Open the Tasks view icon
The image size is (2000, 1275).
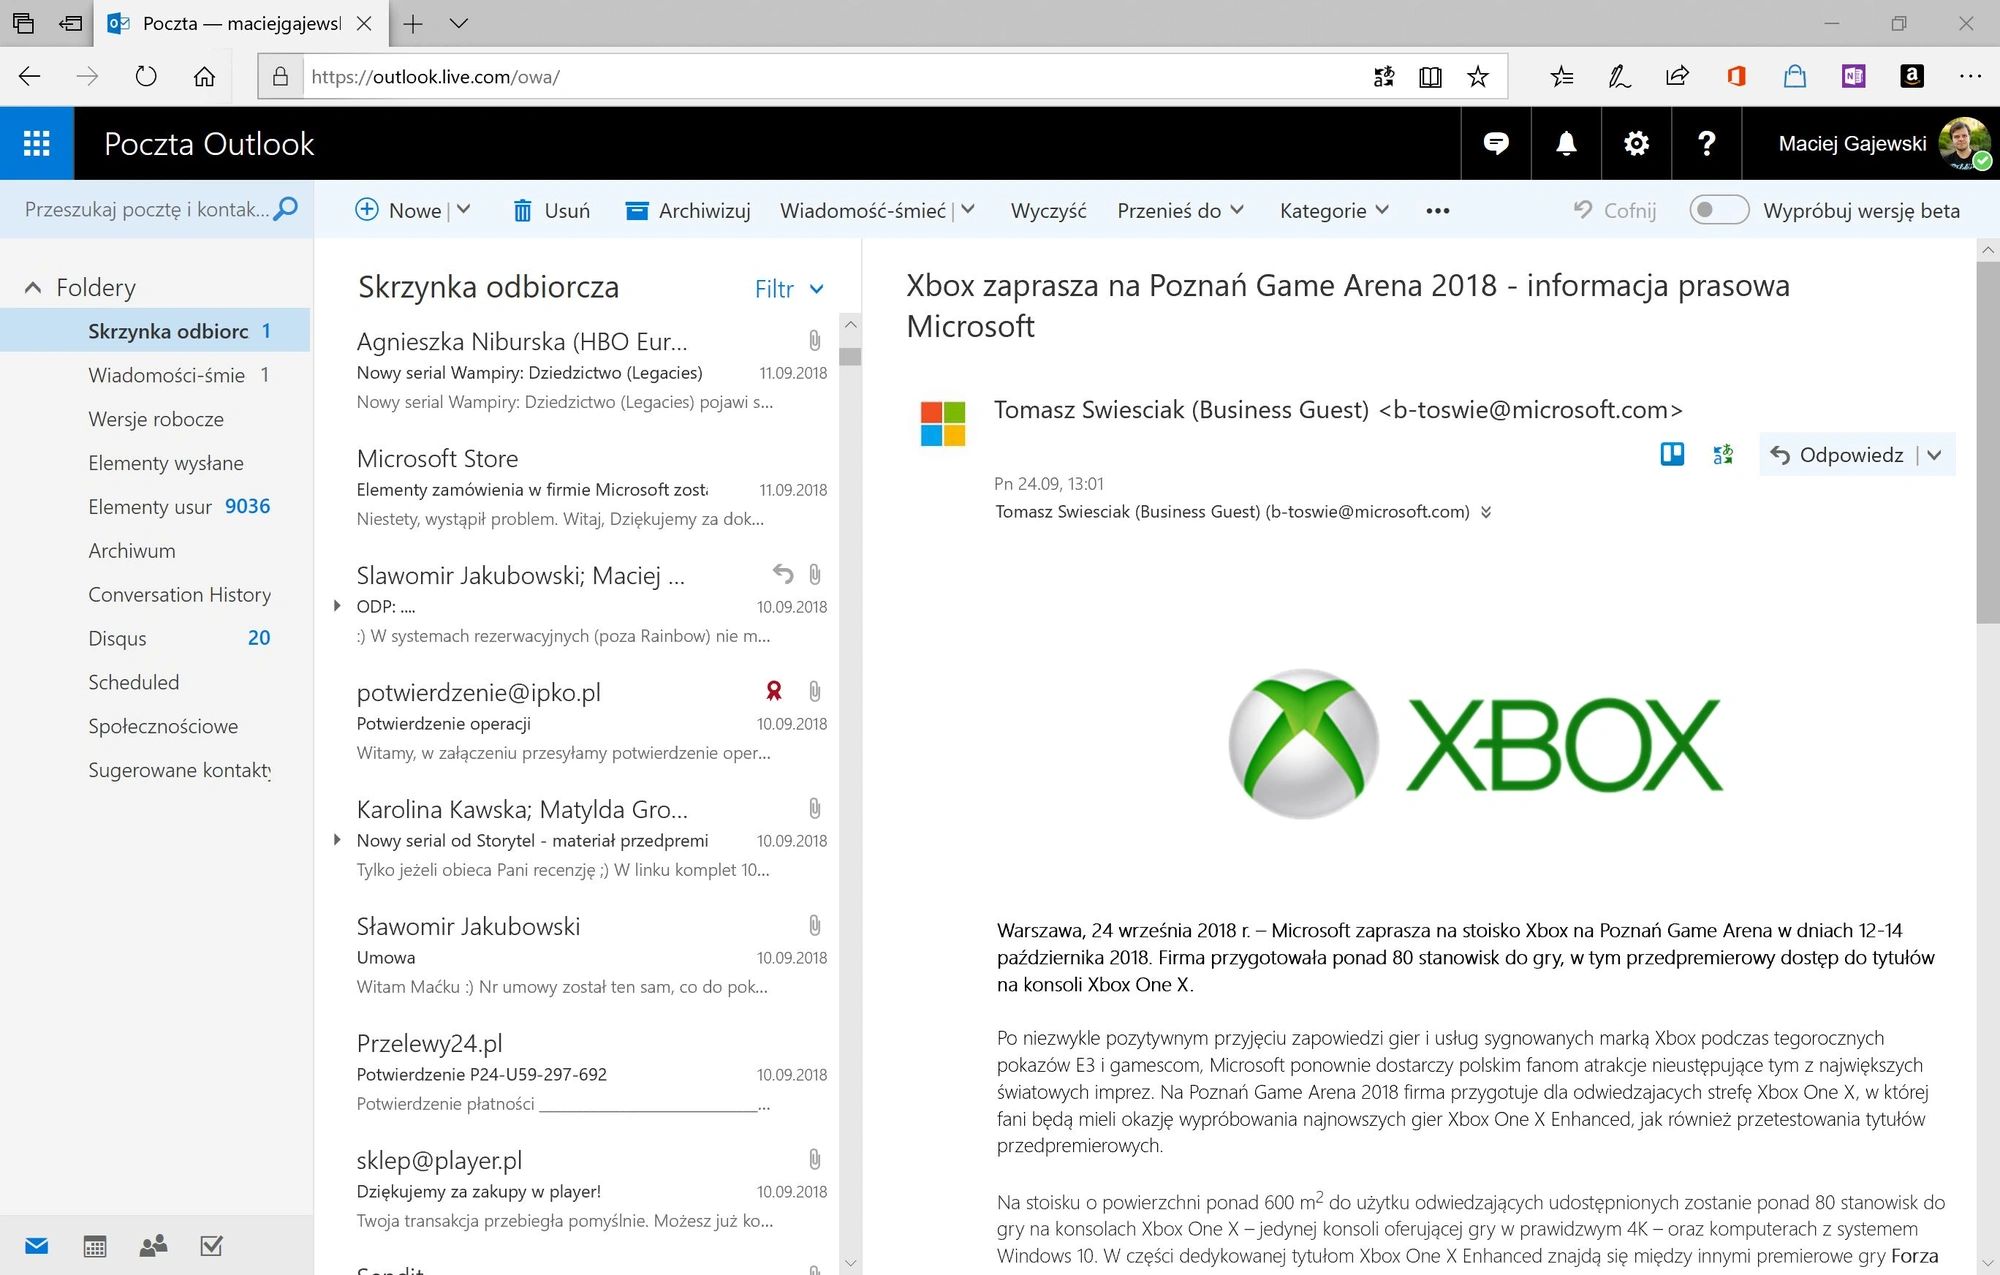211,1246
